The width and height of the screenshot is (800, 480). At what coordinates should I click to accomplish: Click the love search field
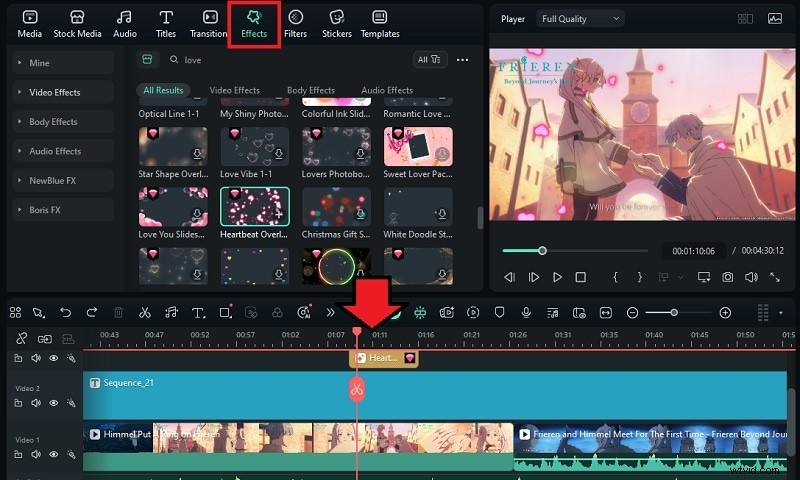click(x=286, y=60)
